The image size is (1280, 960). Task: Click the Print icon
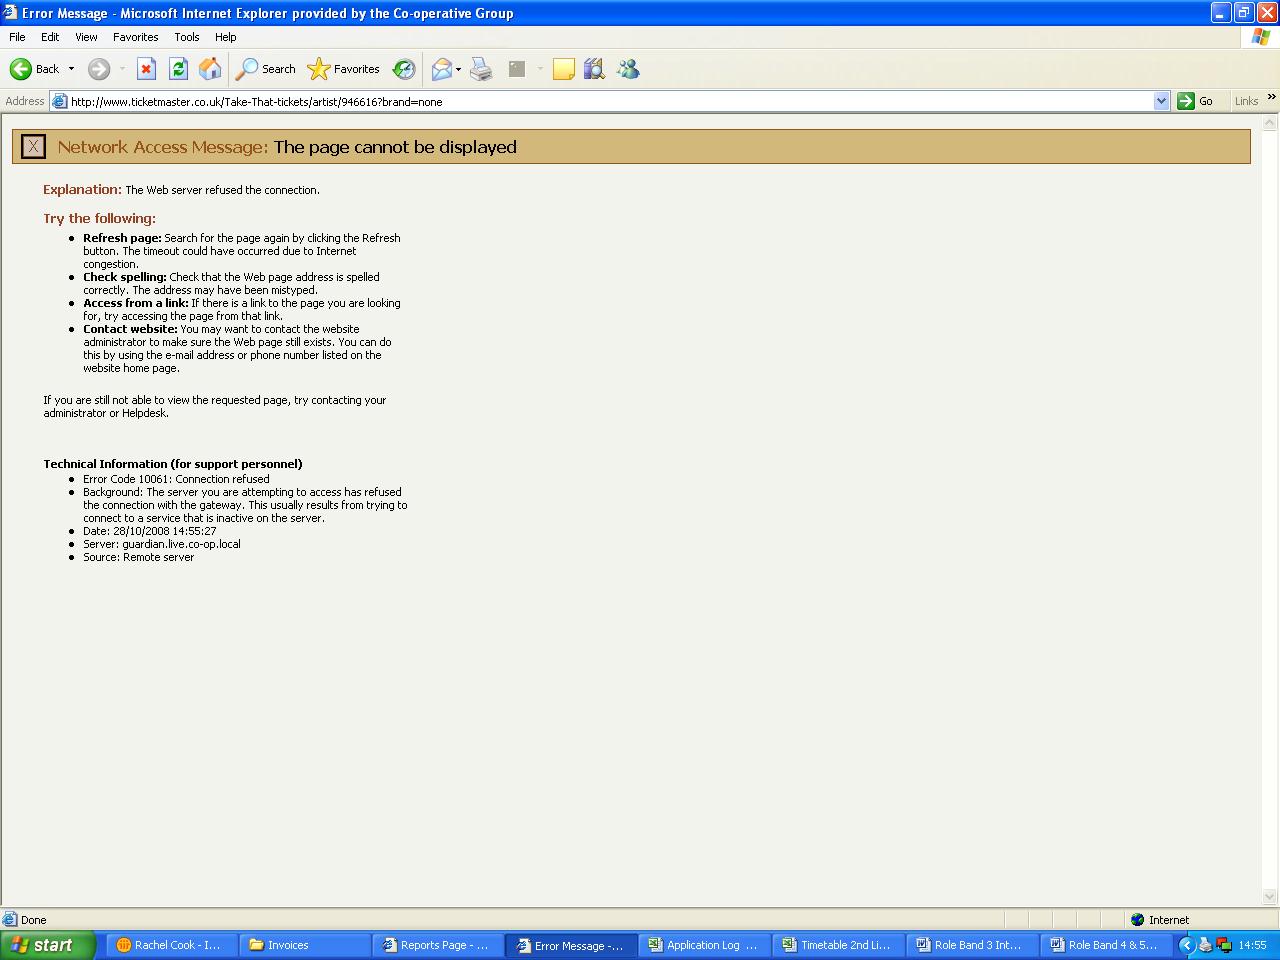point(481,69)
